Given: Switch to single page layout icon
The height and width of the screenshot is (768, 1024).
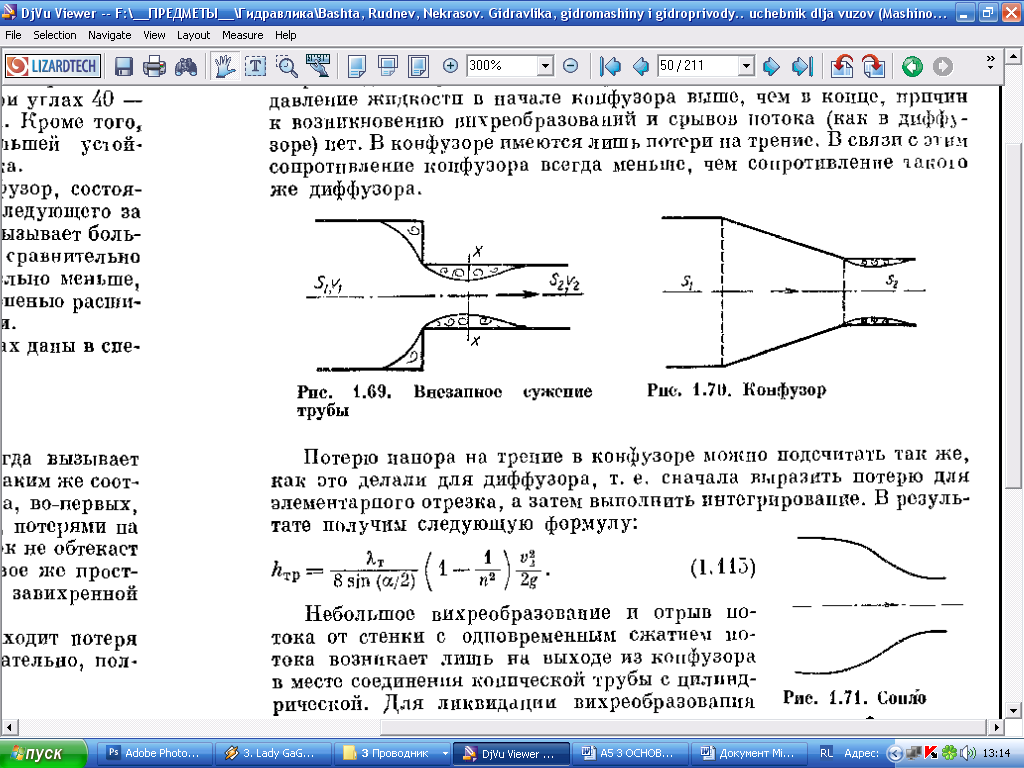Looking at the screenshot, I should pos(357,66).
